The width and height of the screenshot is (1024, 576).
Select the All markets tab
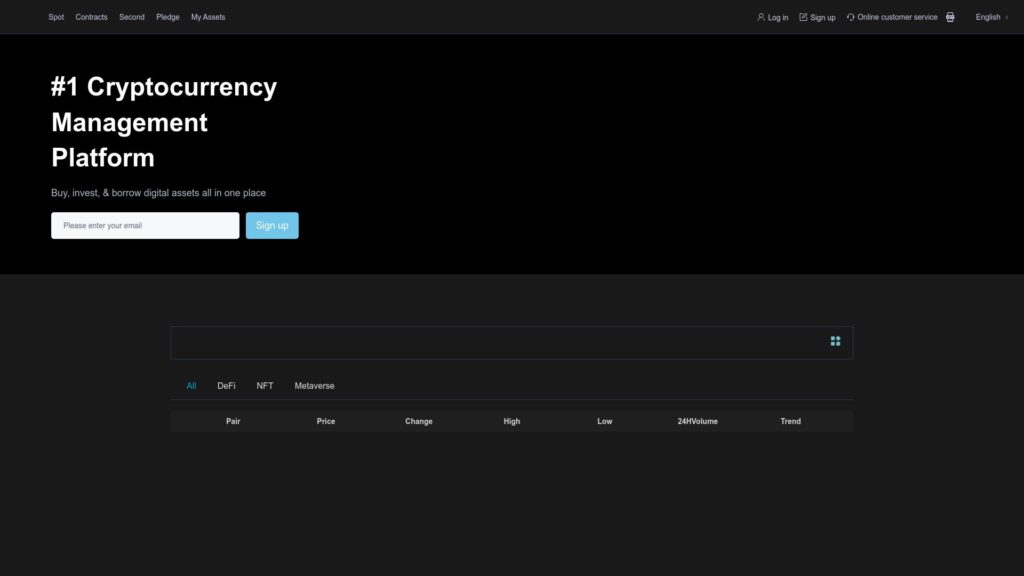[x=191, y=385]
